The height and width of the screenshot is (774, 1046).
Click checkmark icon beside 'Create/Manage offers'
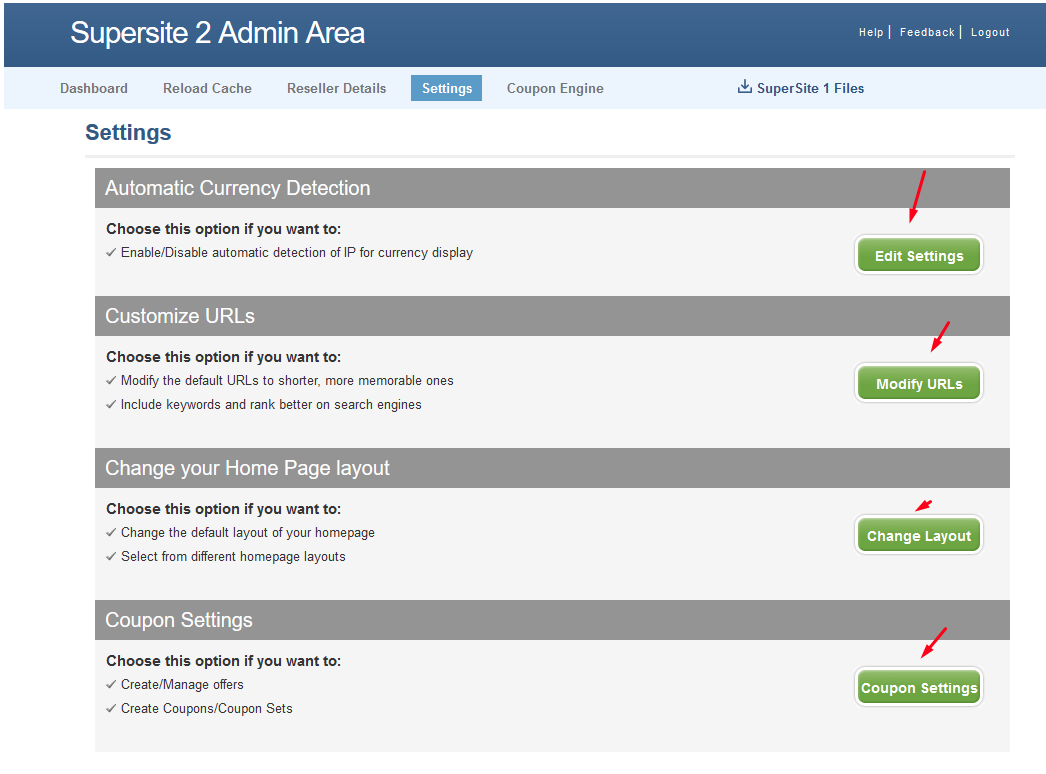tap(111, 685)
